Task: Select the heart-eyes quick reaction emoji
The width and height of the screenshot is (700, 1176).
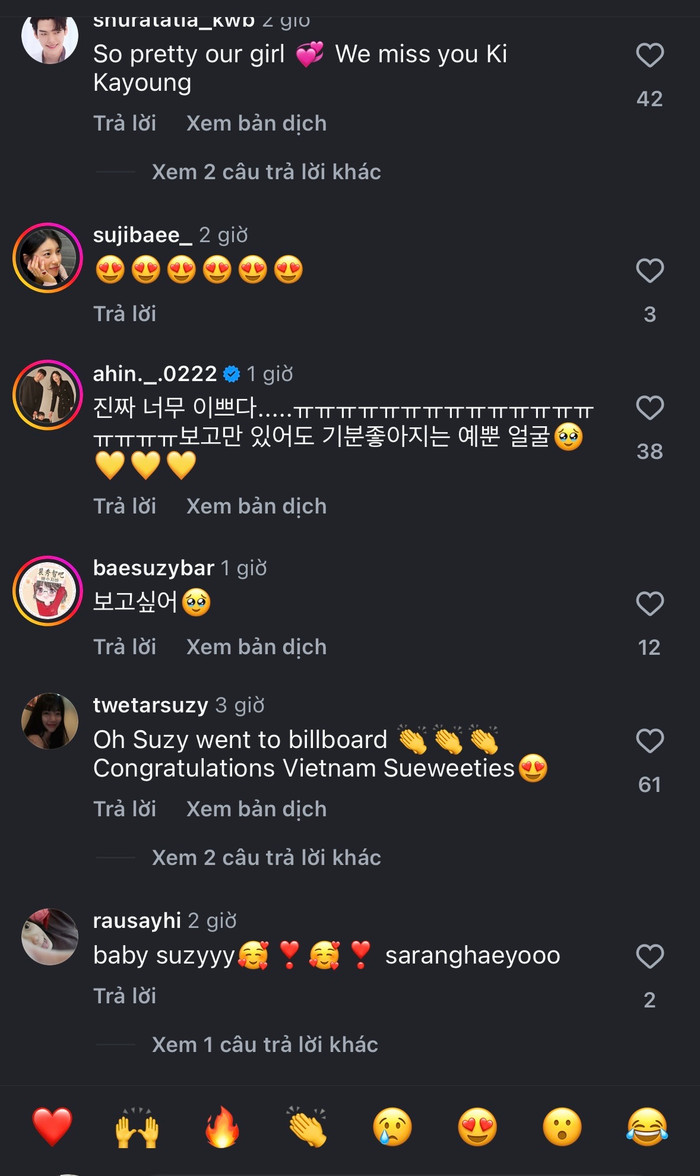Action: 476,1125
